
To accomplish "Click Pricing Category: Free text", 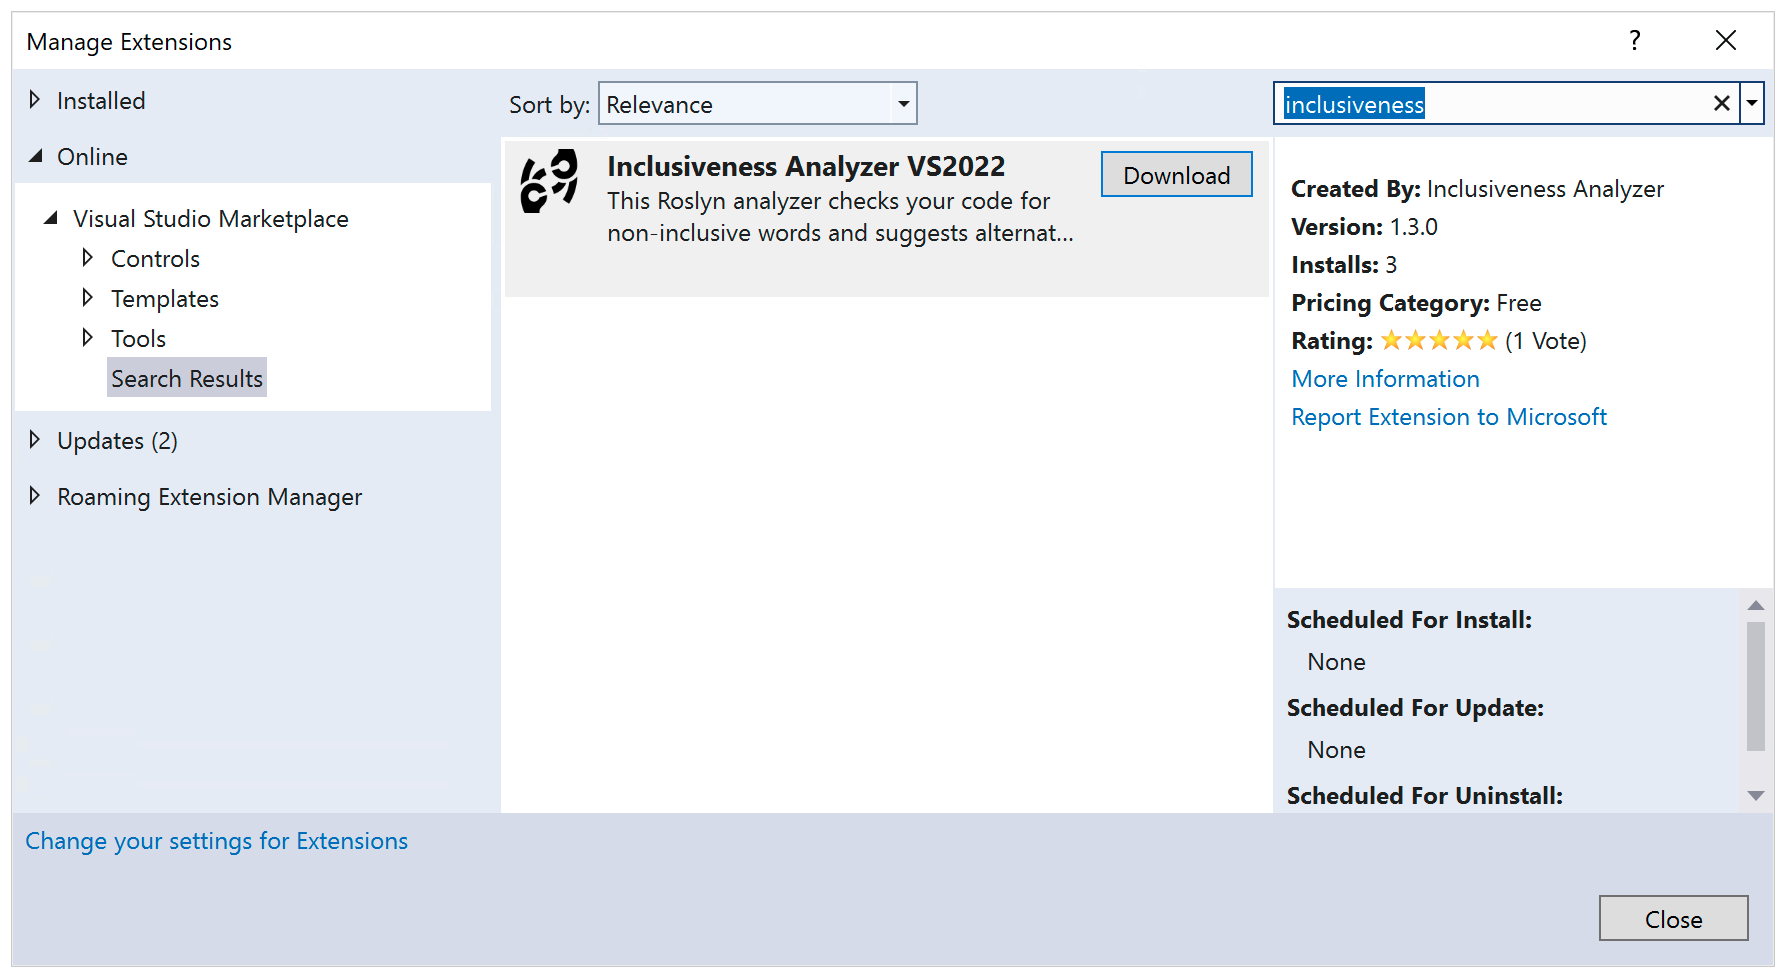I will 1416,303.
